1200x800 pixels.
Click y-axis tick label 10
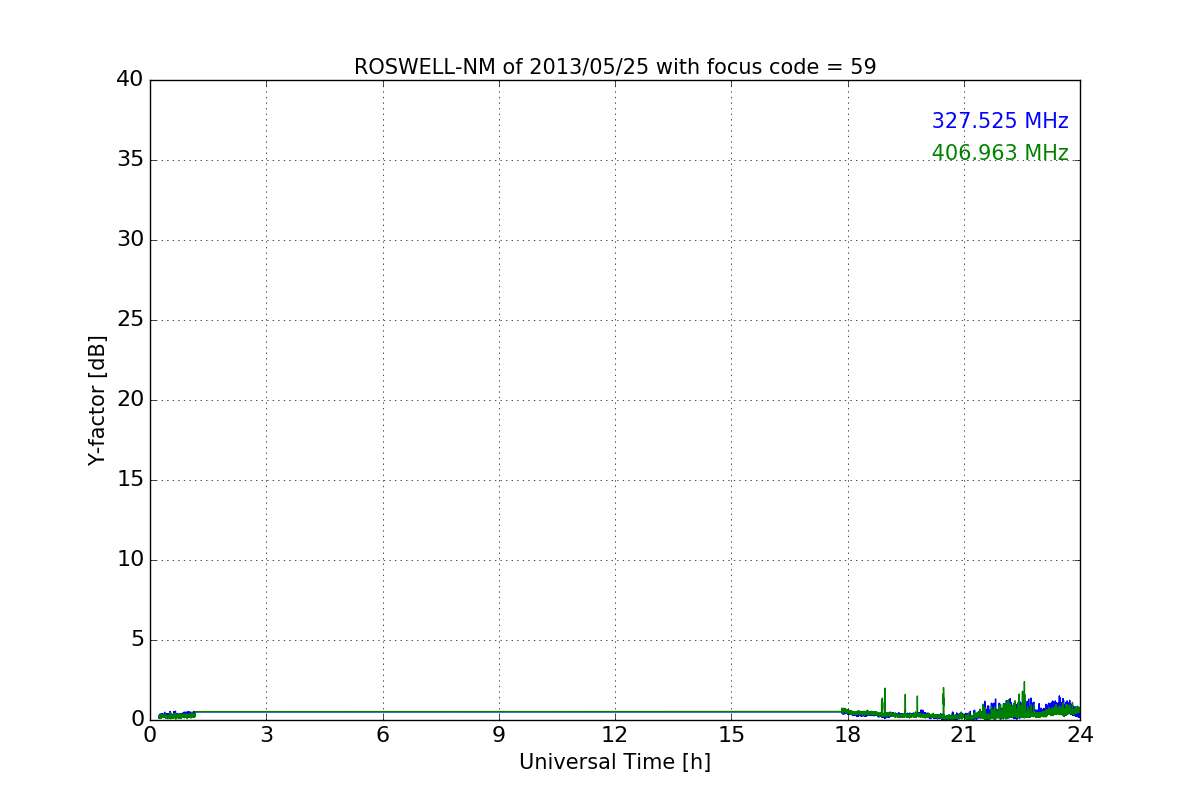(x=130, y=560)
